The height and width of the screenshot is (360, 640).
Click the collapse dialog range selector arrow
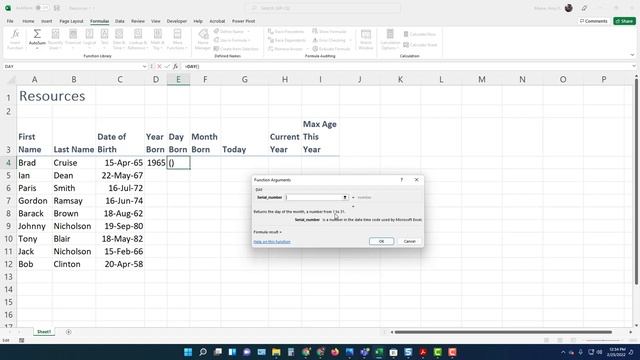click(345, 197)
